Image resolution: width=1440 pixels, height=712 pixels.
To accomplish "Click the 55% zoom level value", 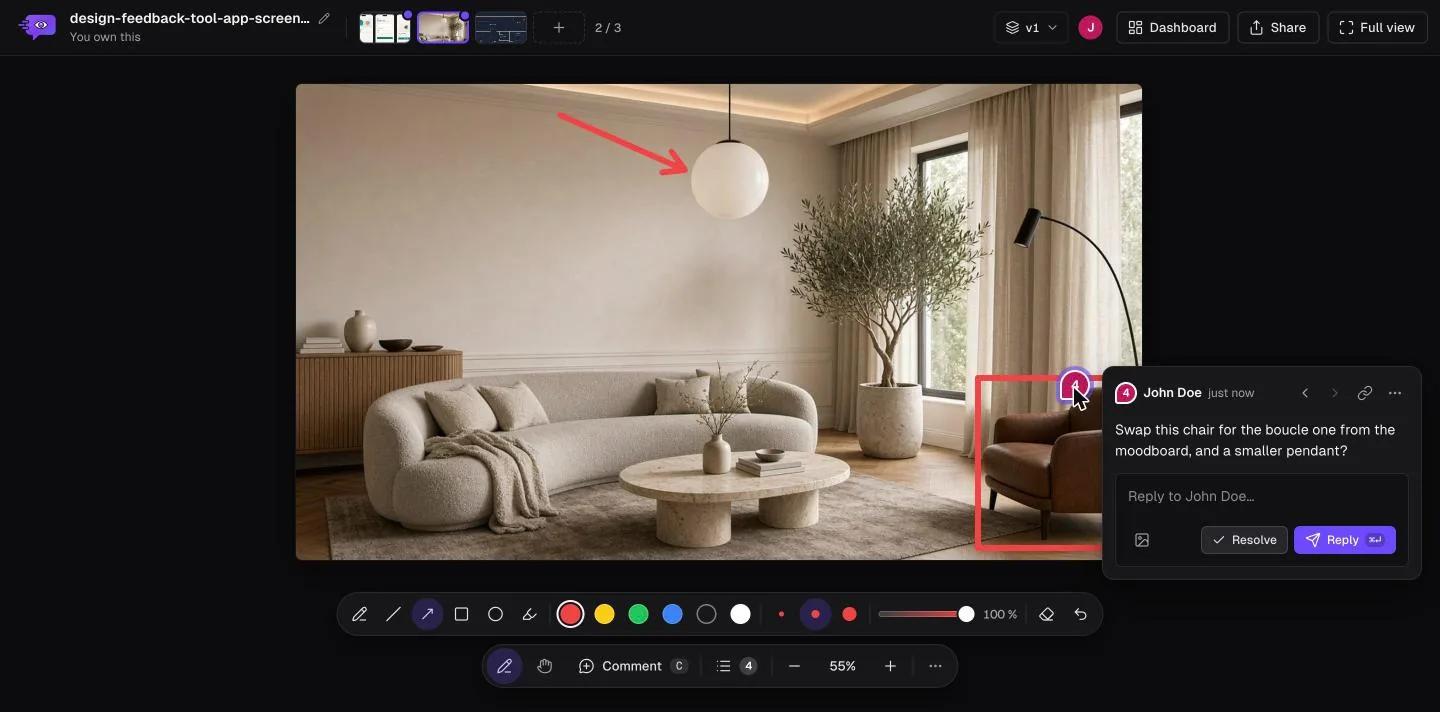I will [x=843, y=666].
